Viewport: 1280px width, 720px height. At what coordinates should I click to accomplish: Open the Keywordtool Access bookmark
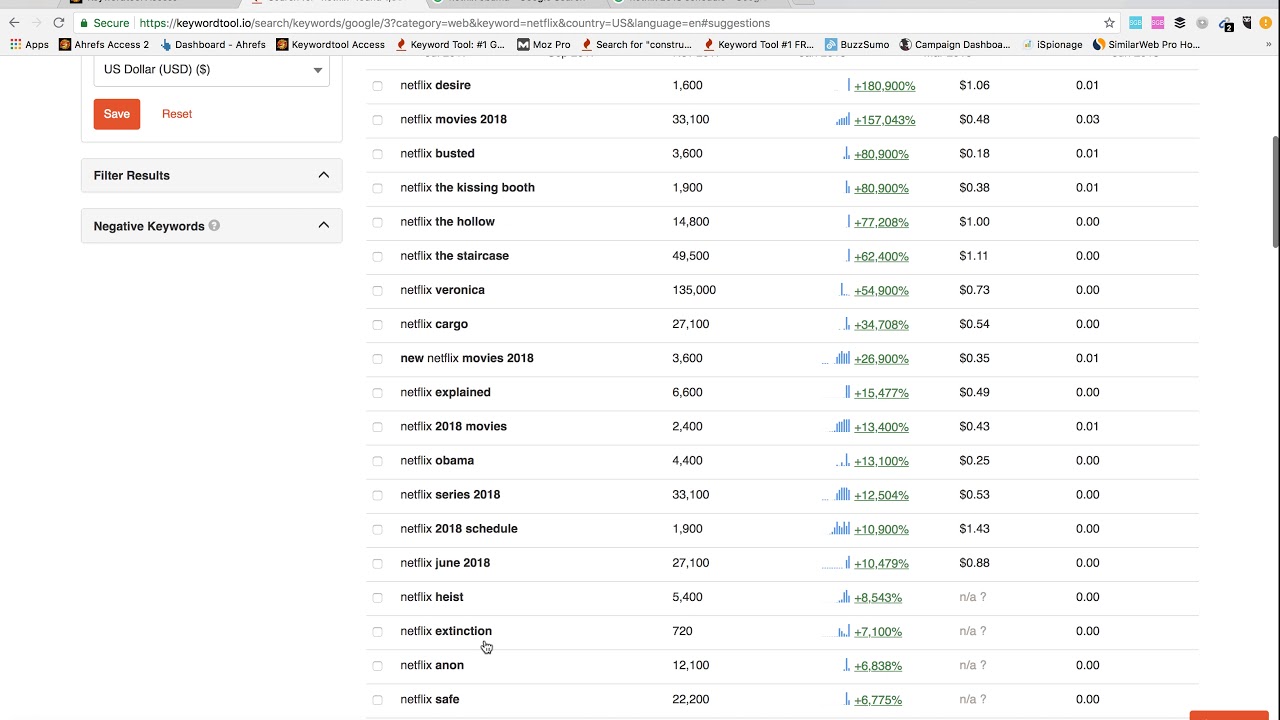click(330, 44)
